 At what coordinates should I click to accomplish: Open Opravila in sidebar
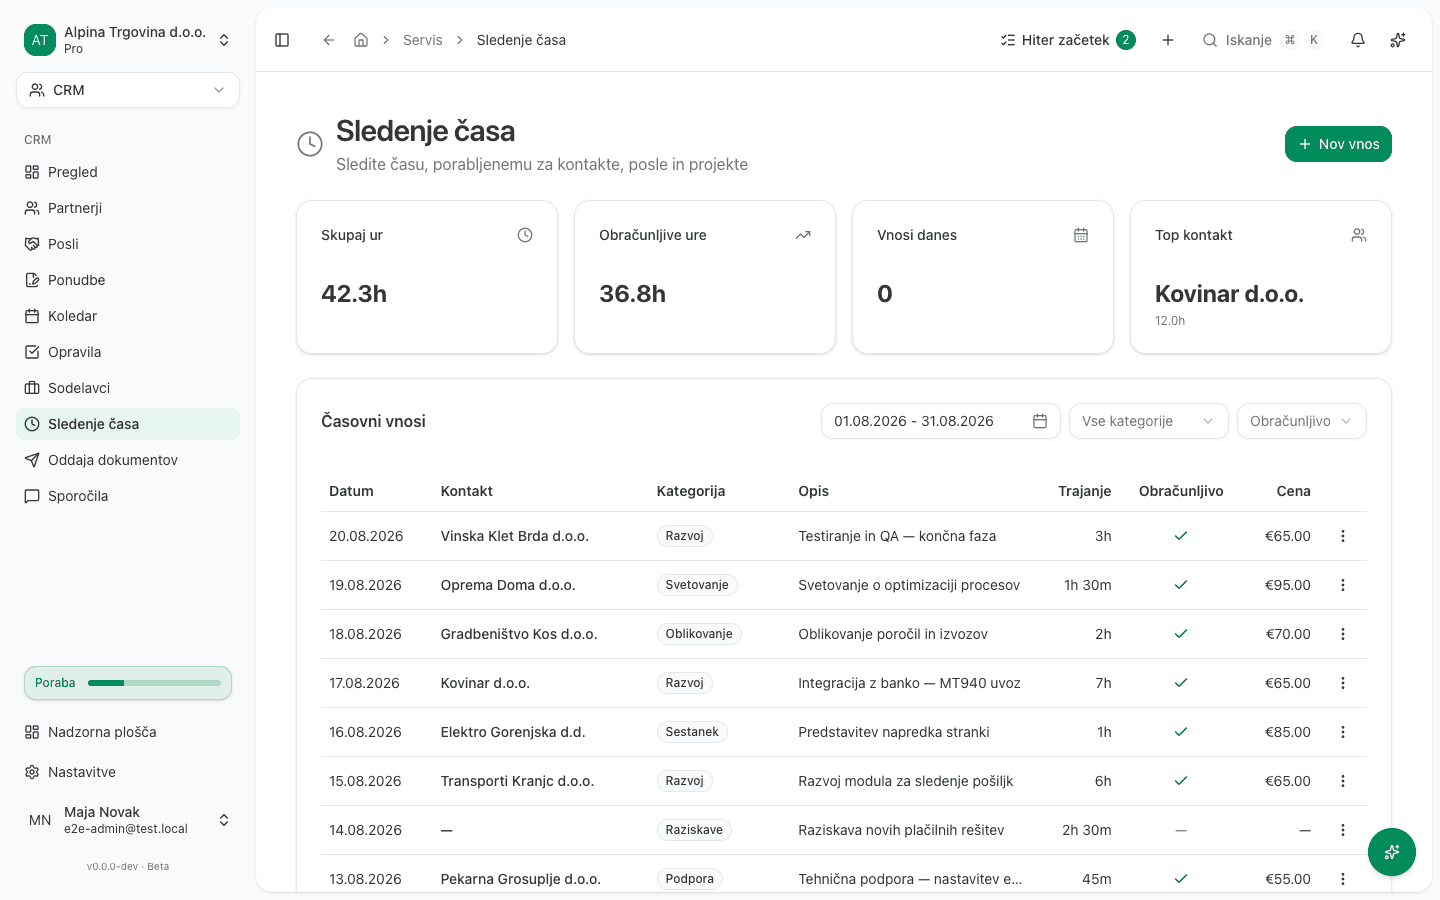(x=128, y=352)
